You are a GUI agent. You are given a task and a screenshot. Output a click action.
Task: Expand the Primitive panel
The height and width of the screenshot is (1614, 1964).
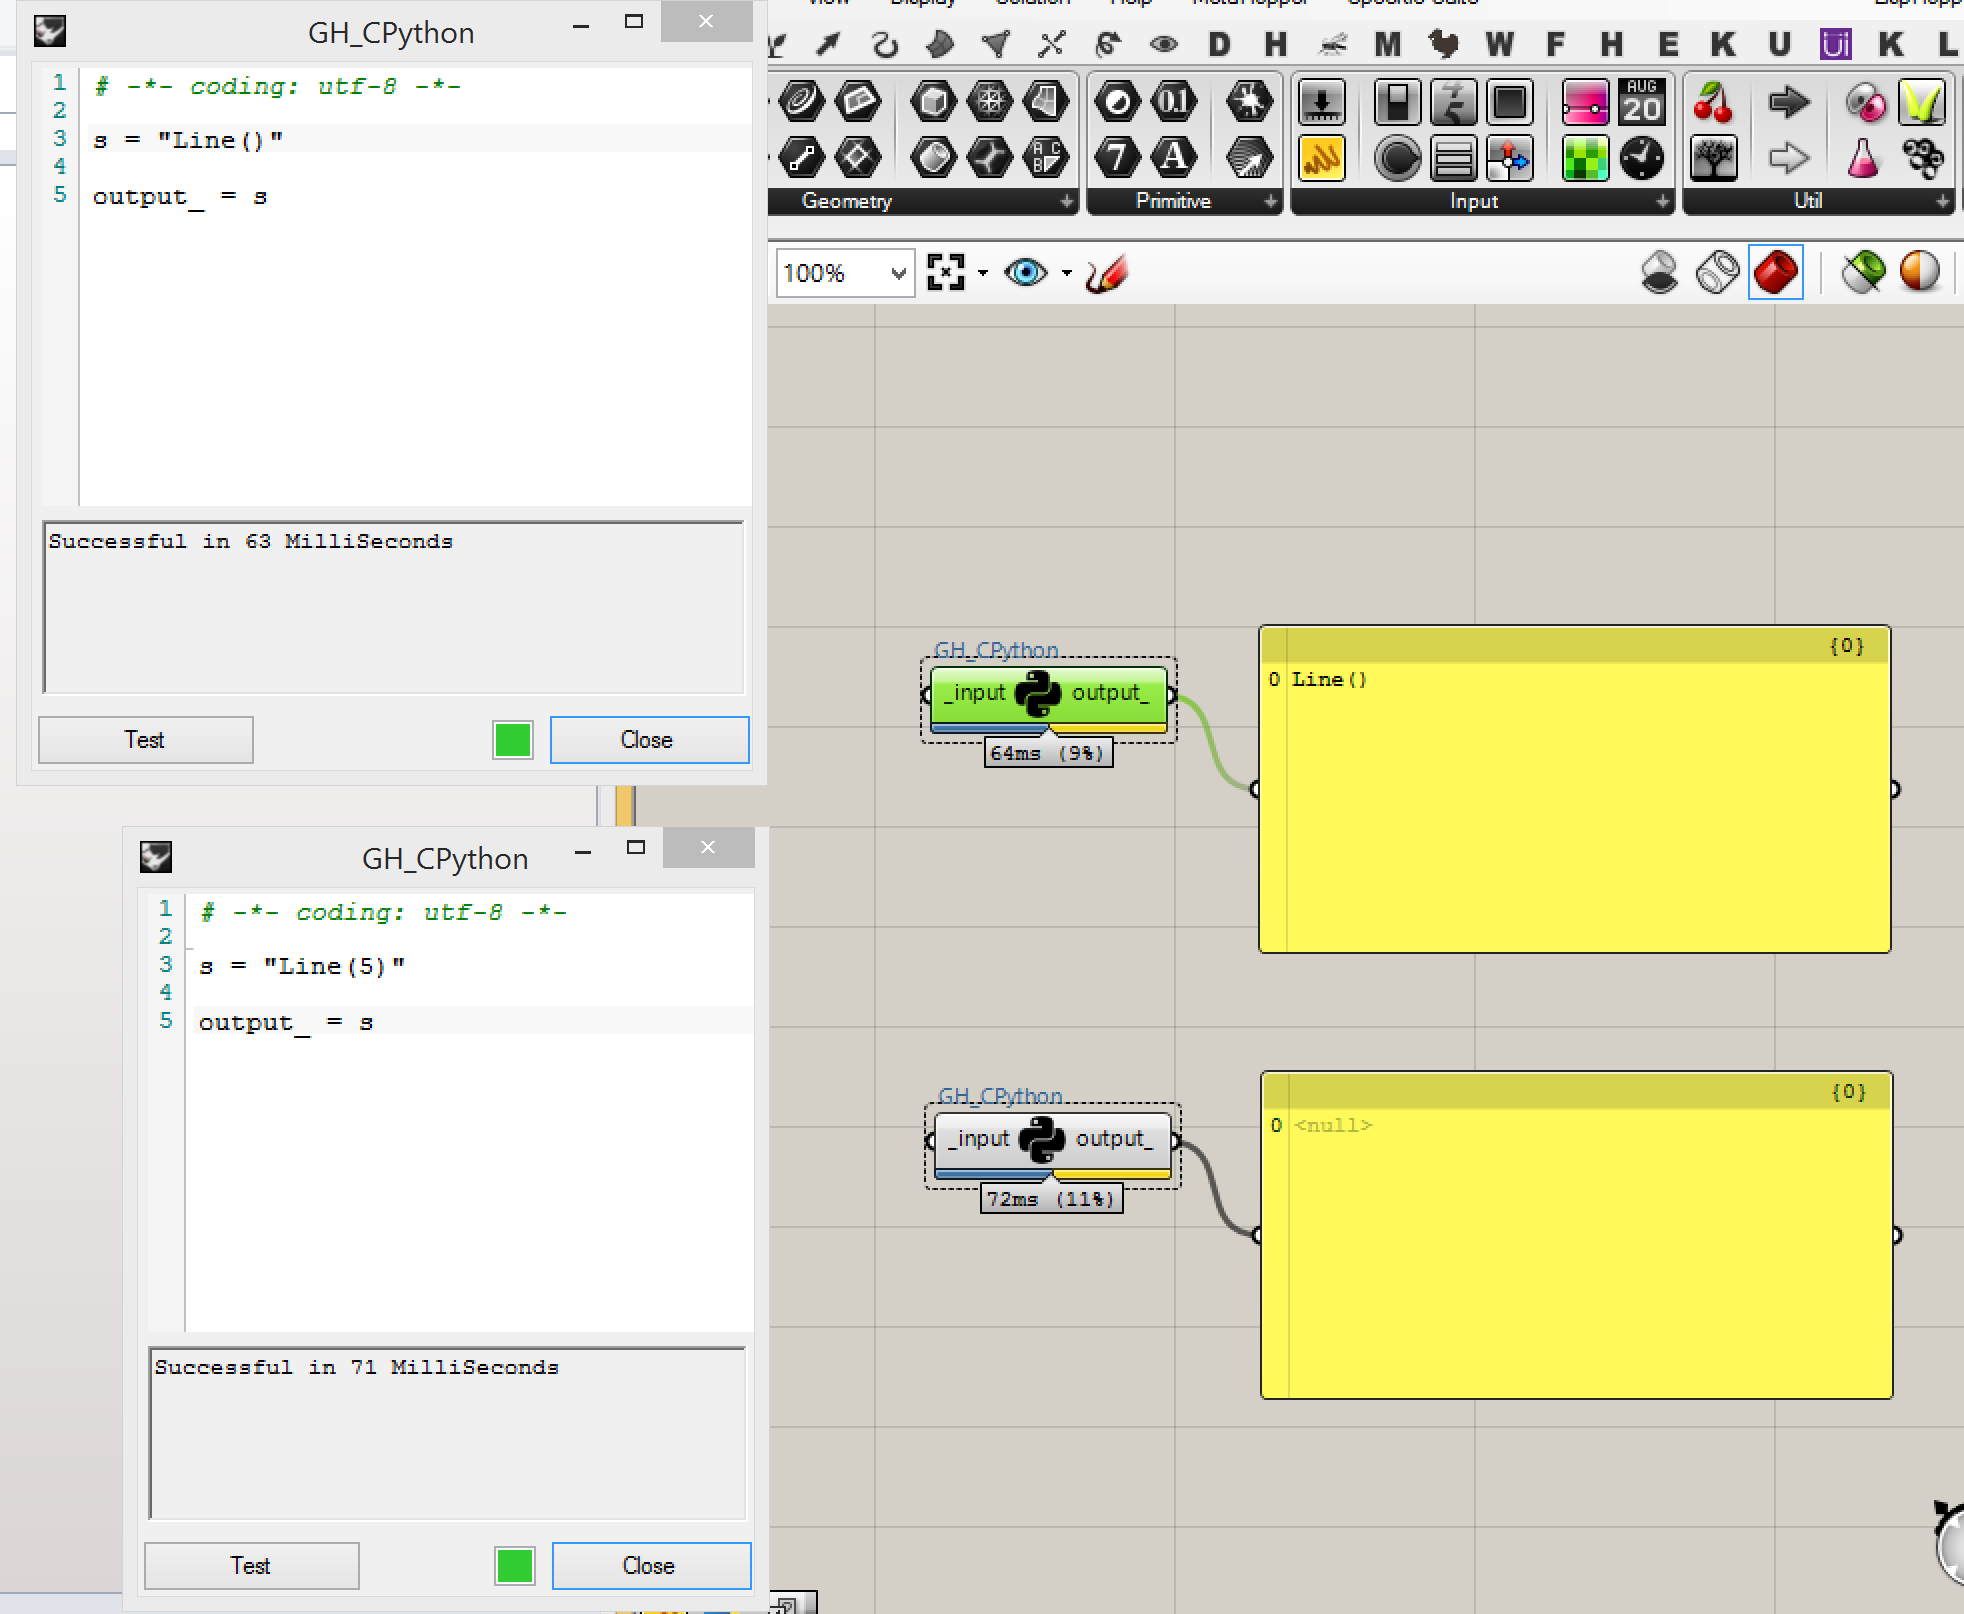(1270, 202)
